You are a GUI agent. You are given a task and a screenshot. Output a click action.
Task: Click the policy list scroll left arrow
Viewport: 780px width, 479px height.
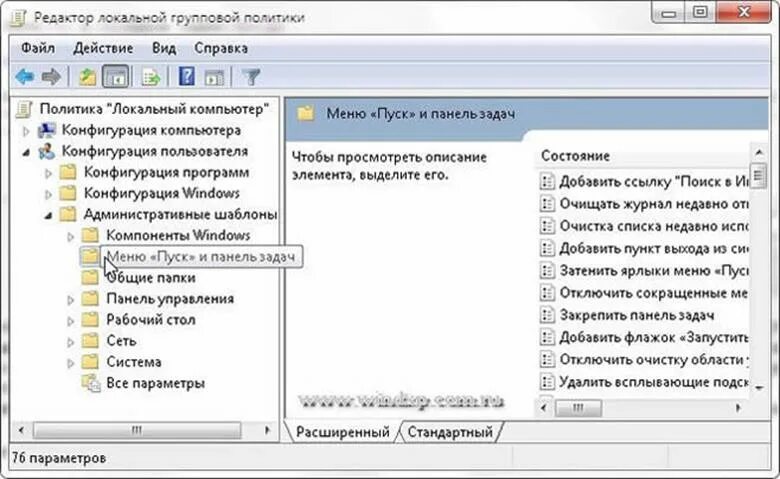[x=544, y=408]
